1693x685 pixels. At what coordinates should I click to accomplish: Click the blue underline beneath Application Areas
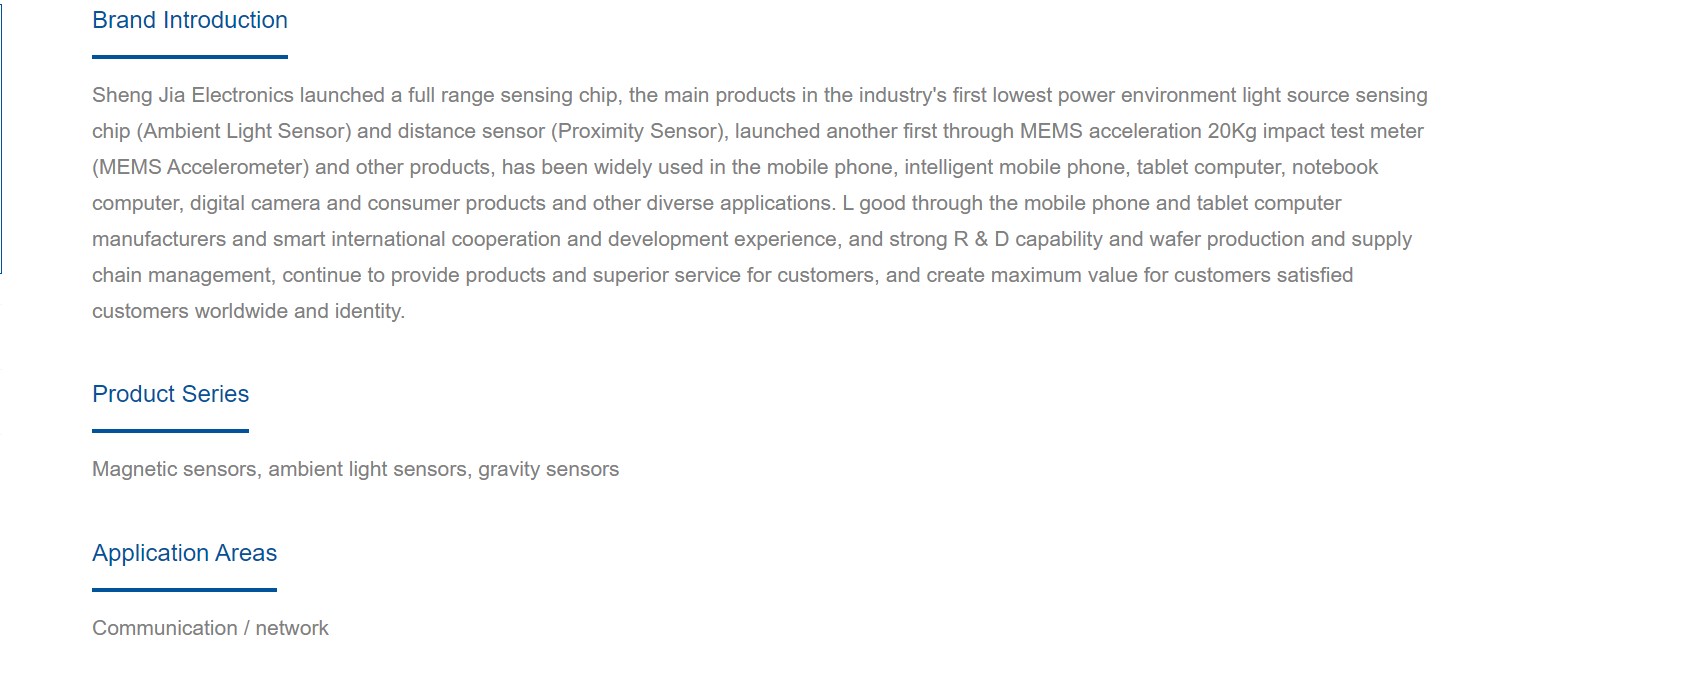point(185,590)
